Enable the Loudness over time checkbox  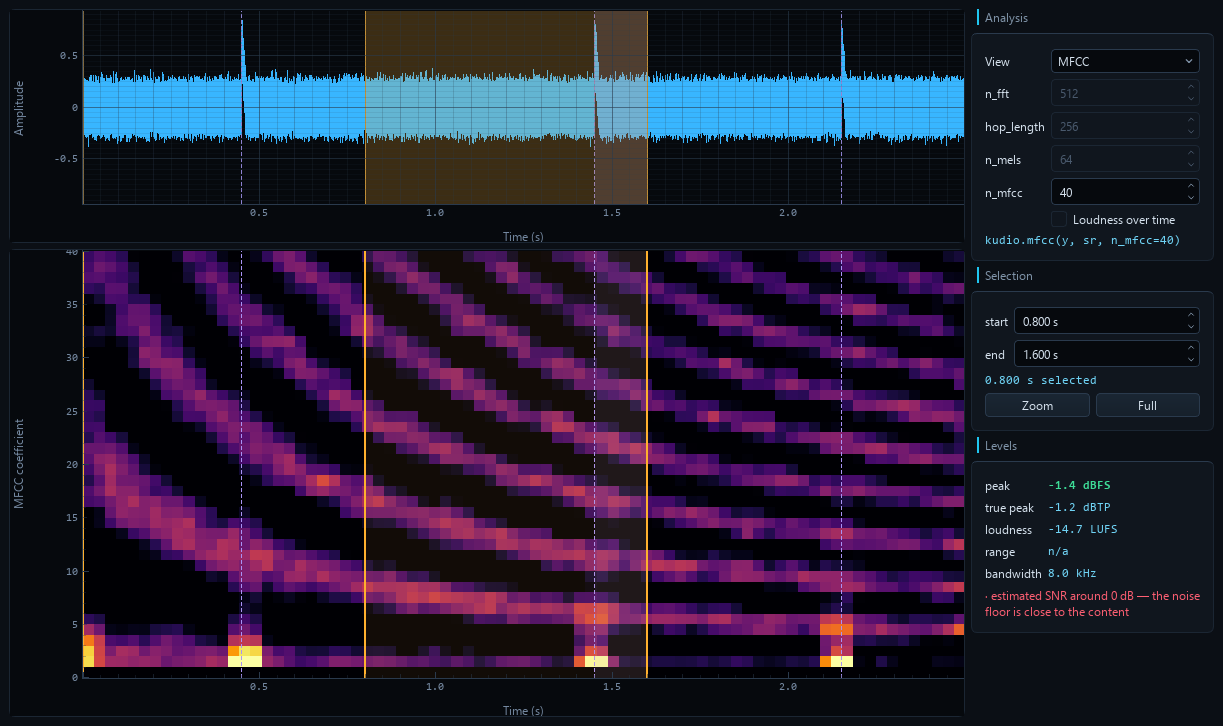(x=1060, y=219)
